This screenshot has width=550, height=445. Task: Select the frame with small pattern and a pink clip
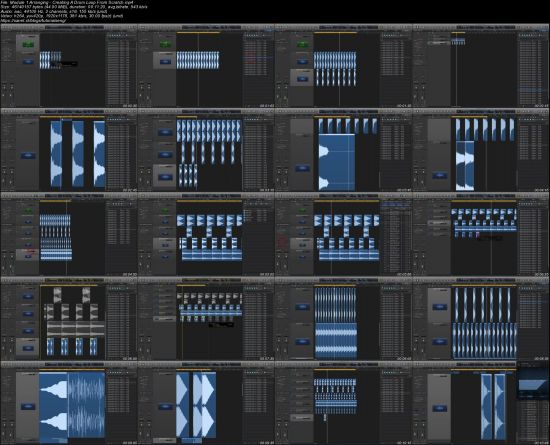481,235
